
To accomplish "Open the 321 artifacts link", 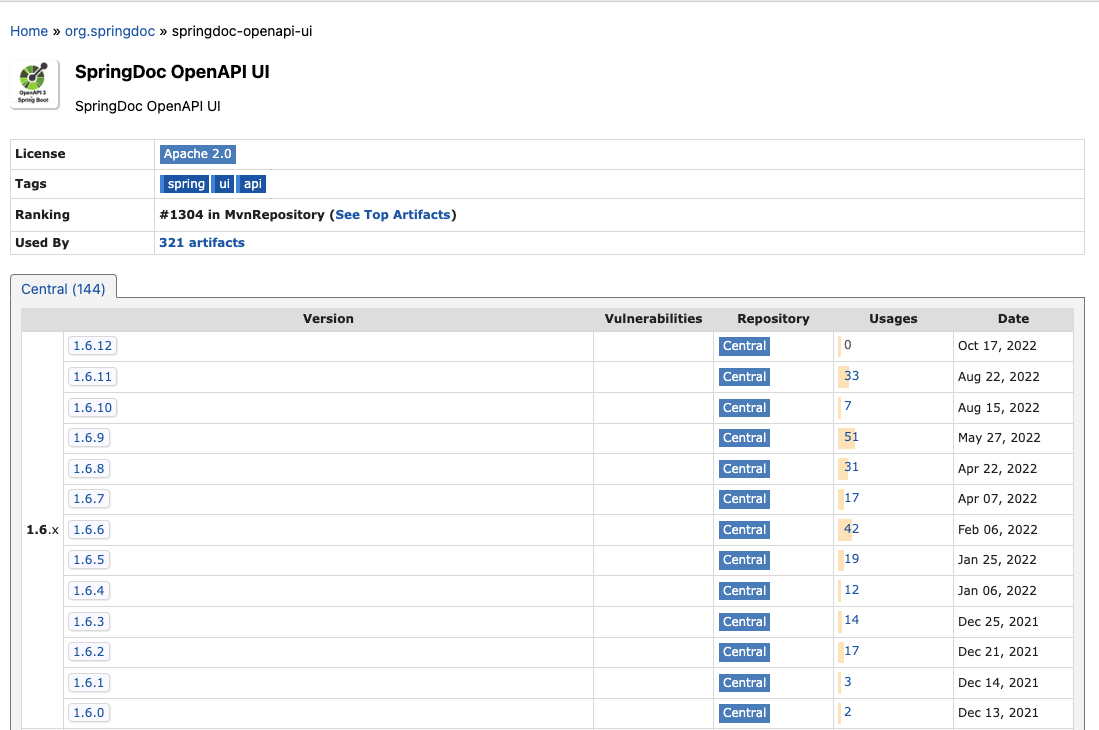I will coord(202,242).
